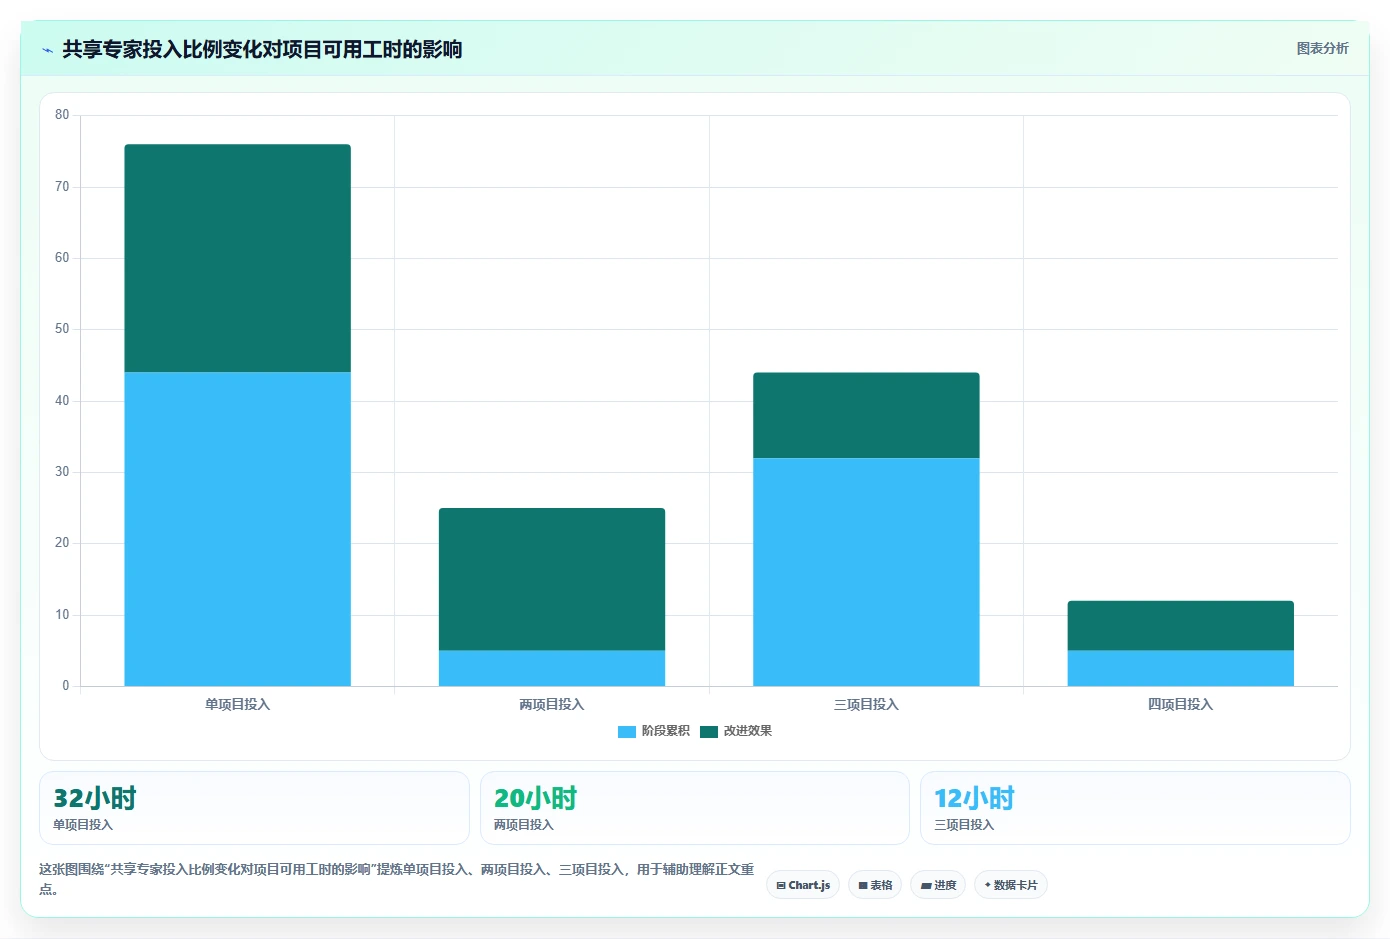
Task: Click the description paragraph starting 这张图围绕
Action: [x=397, y=879]
